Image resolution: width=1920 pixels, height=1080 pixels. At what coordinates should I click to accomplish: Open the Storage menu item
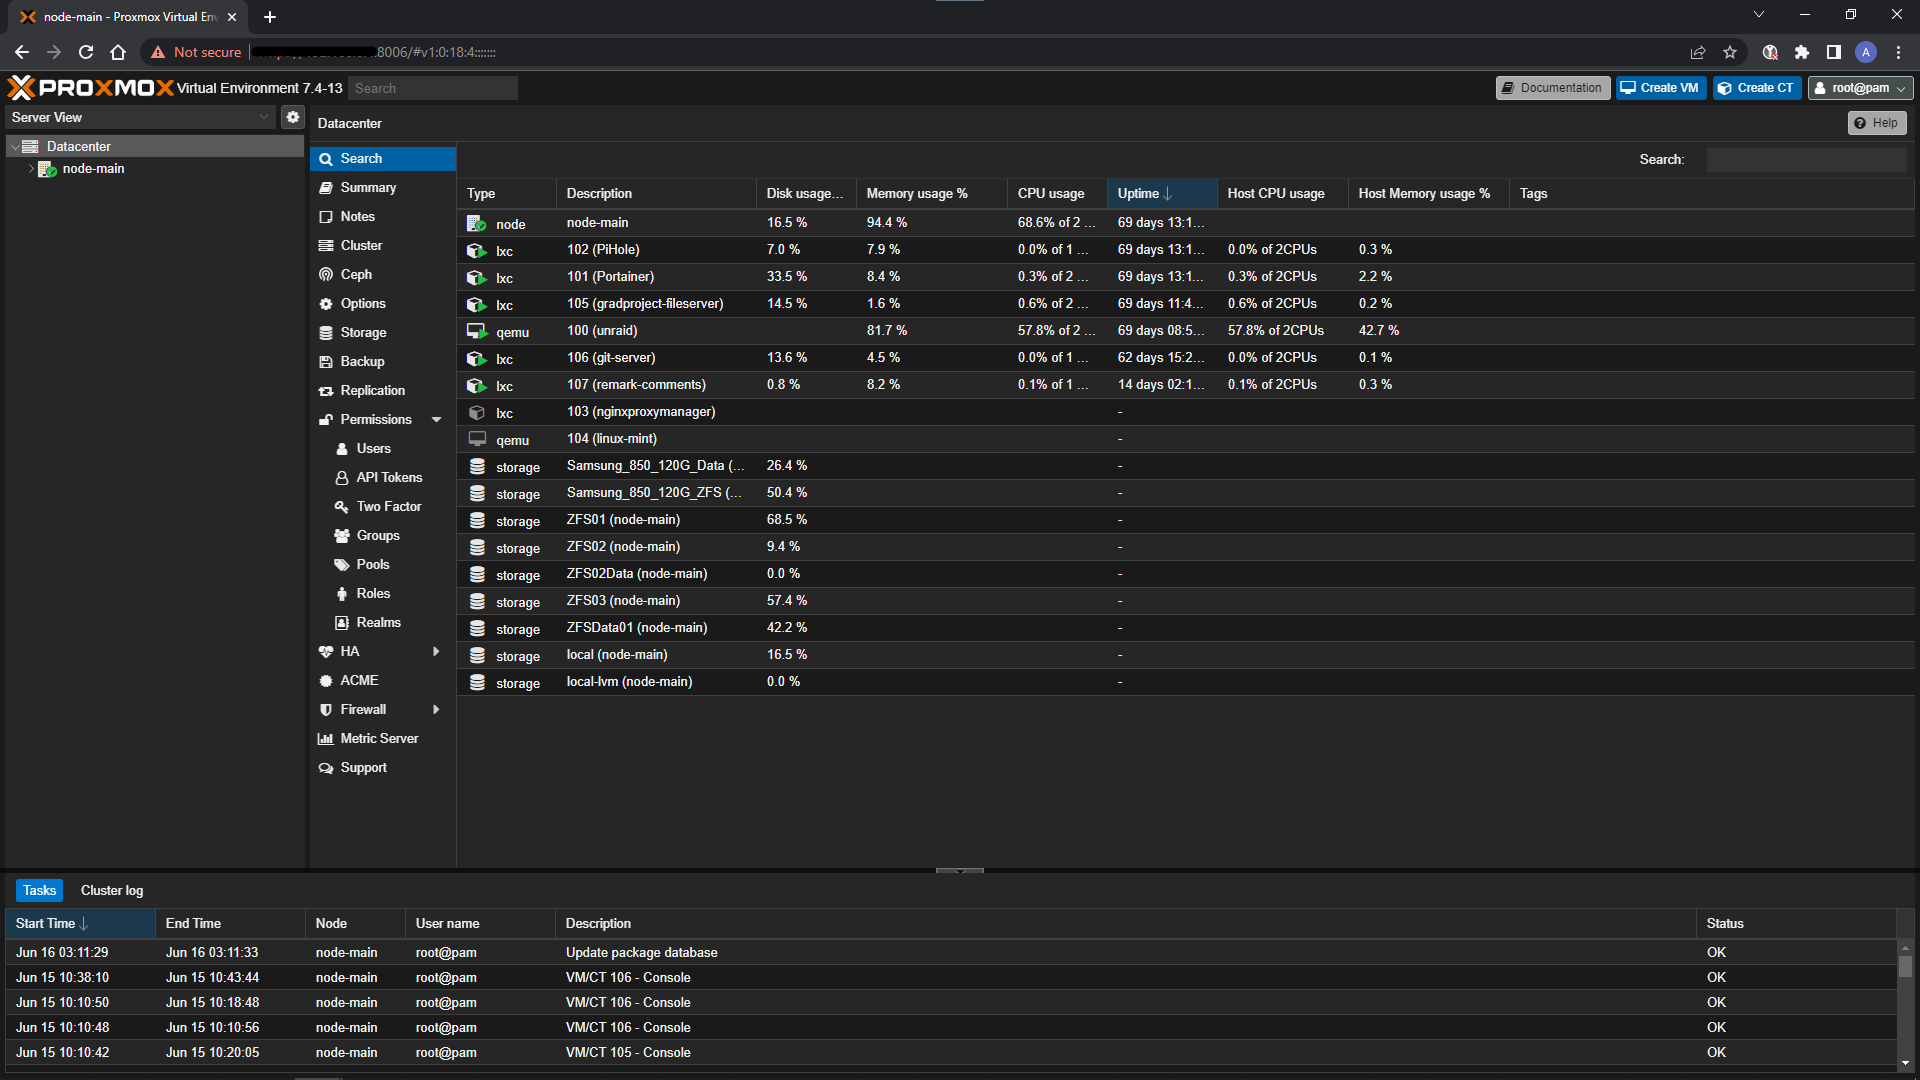[382, 333]
